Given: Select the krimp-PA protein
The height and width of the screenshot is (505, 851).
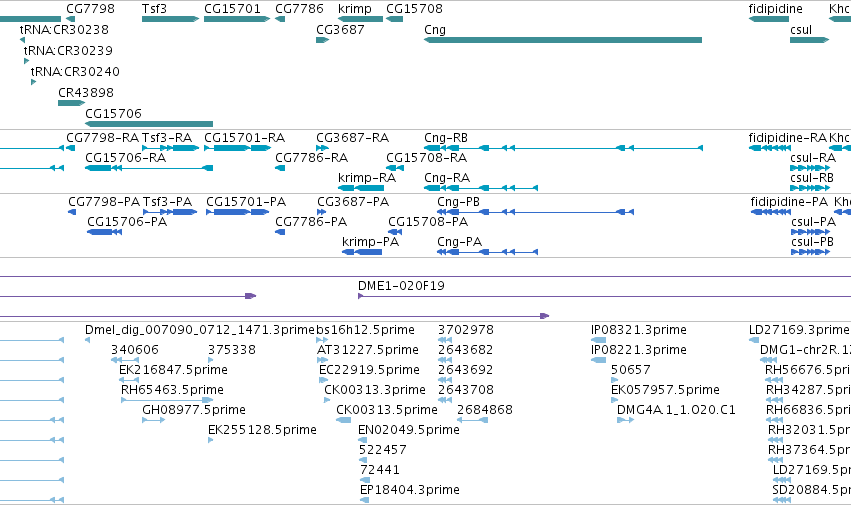Looking at the screenshot, I should 362,252.
